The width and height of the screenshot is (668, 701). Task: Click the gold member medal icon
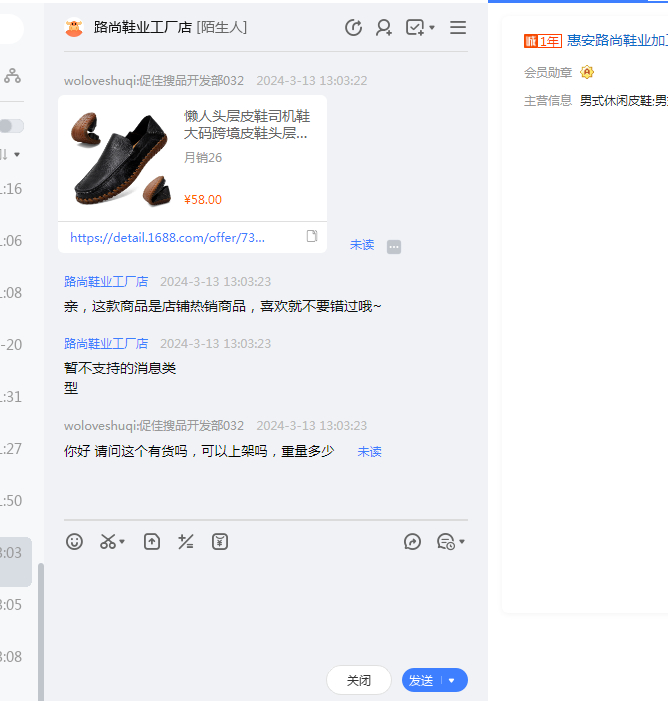587,72
